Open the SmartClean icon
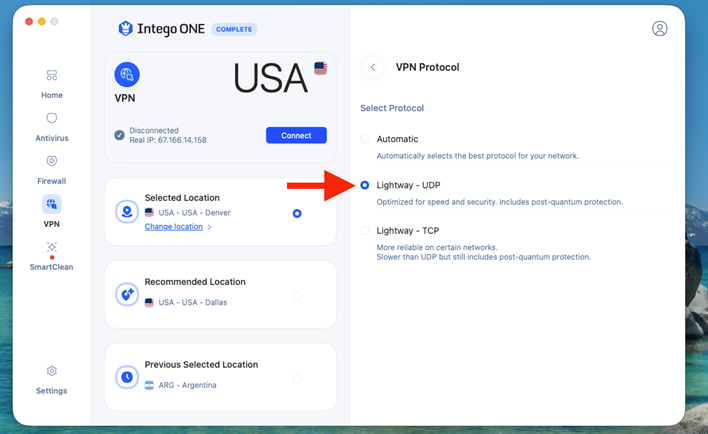 point(51,247)
